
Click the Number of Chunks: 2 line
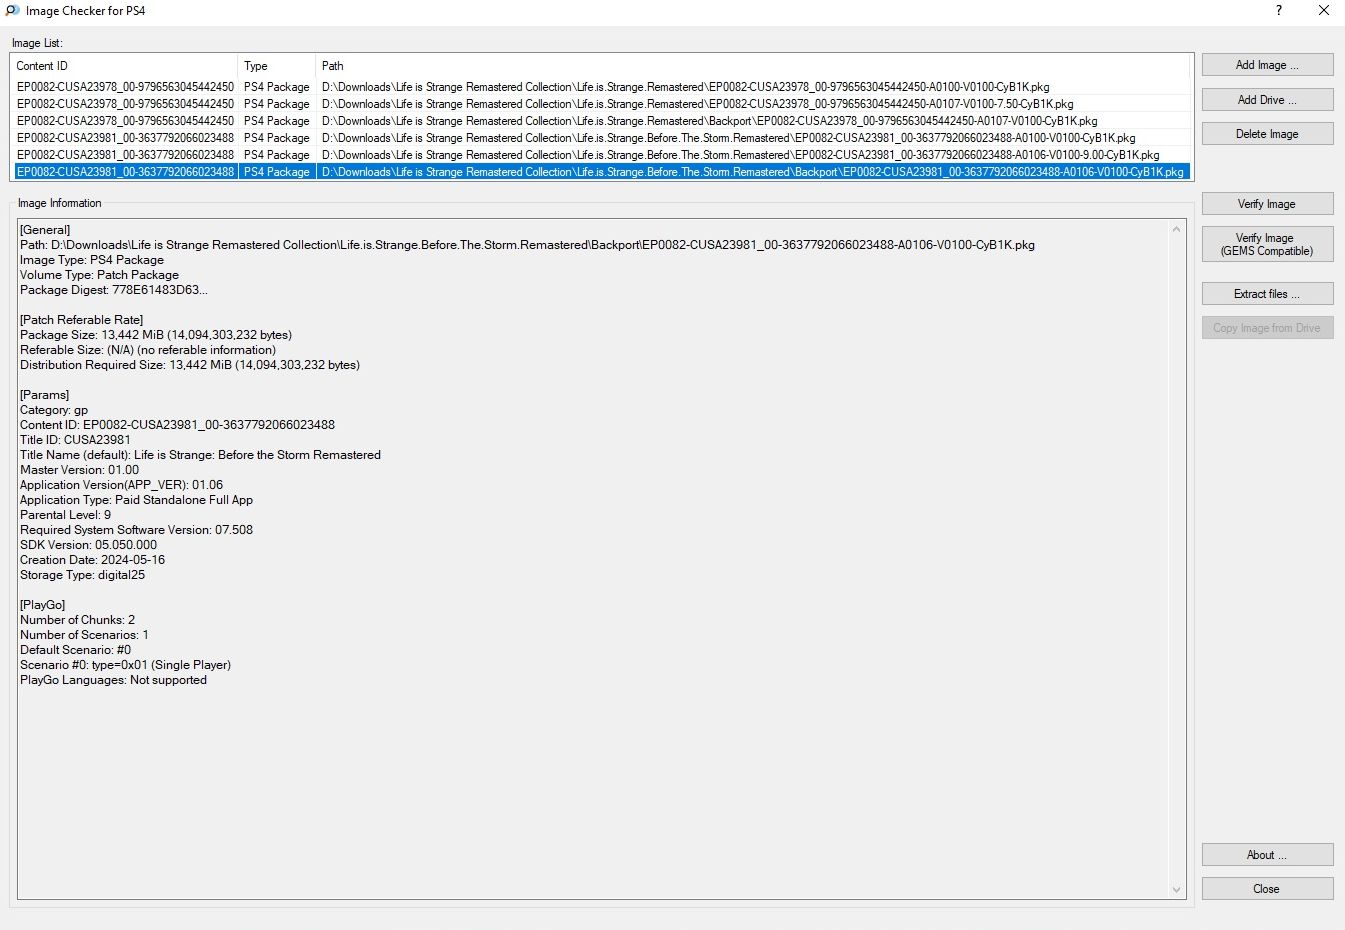[x=77, y=620]
